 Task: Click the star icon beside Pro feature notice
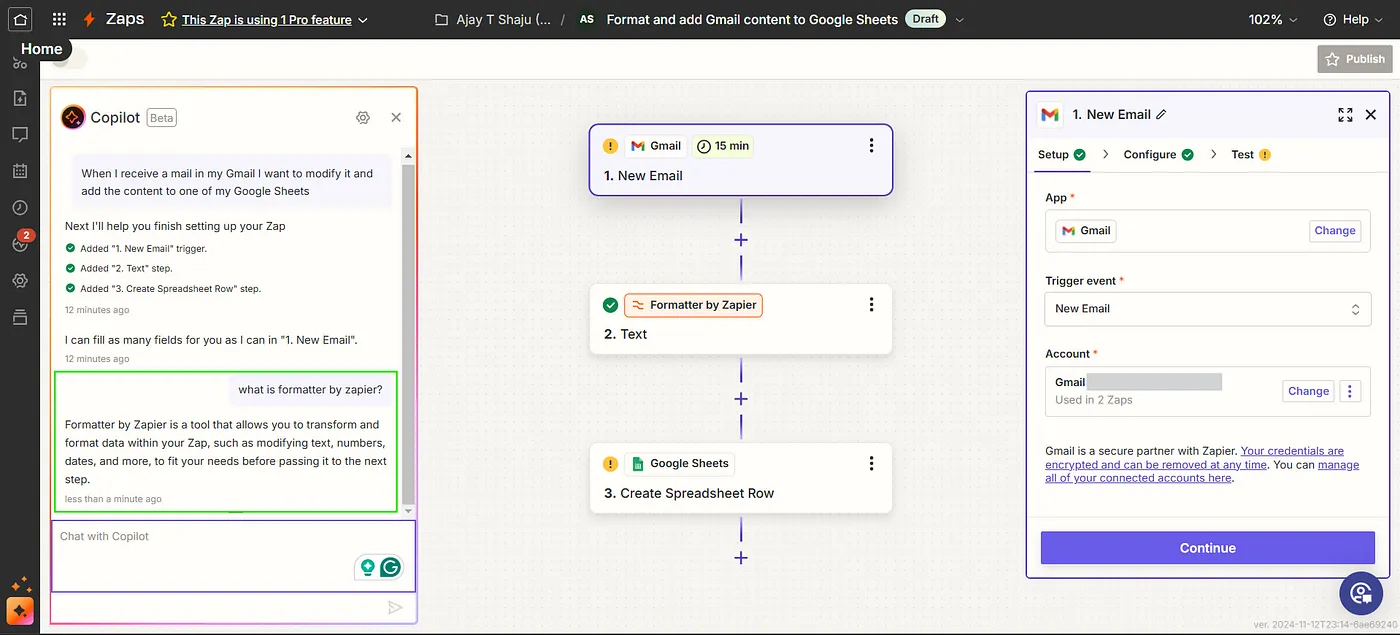(169, 20)
